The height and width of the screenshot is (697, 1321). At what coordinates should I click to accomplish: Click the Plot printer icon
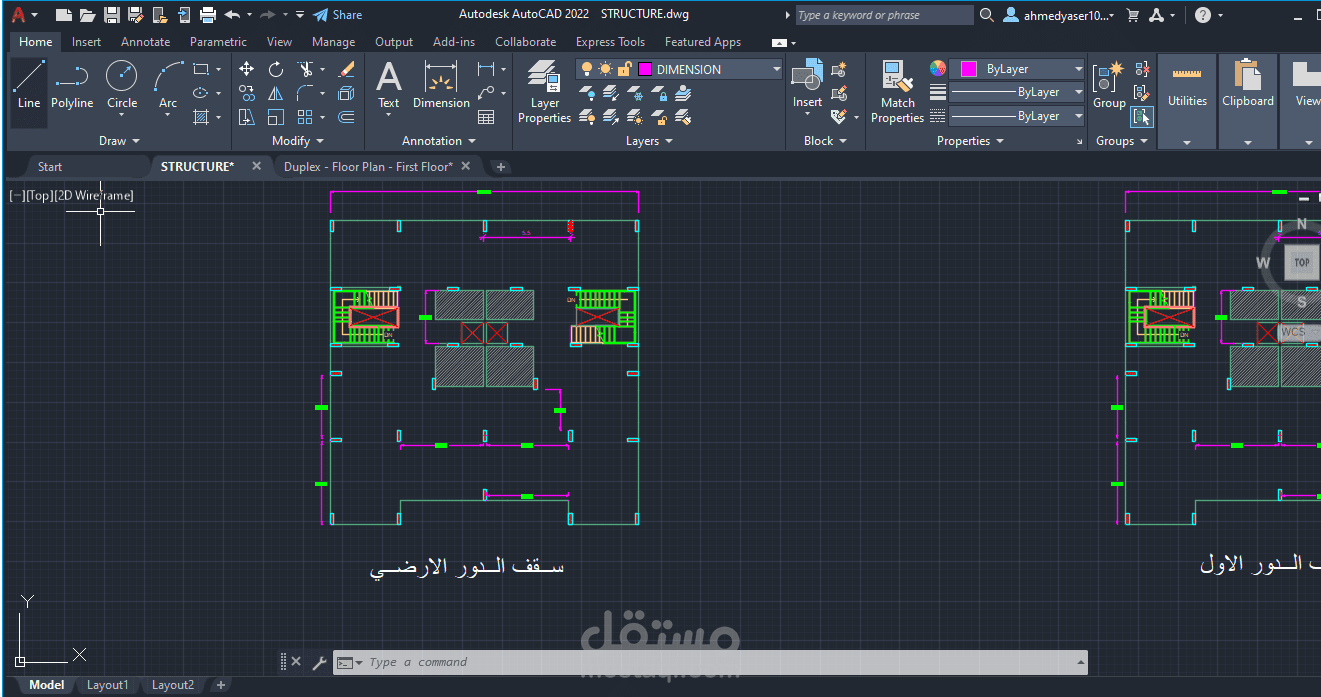tap(208, 15)
